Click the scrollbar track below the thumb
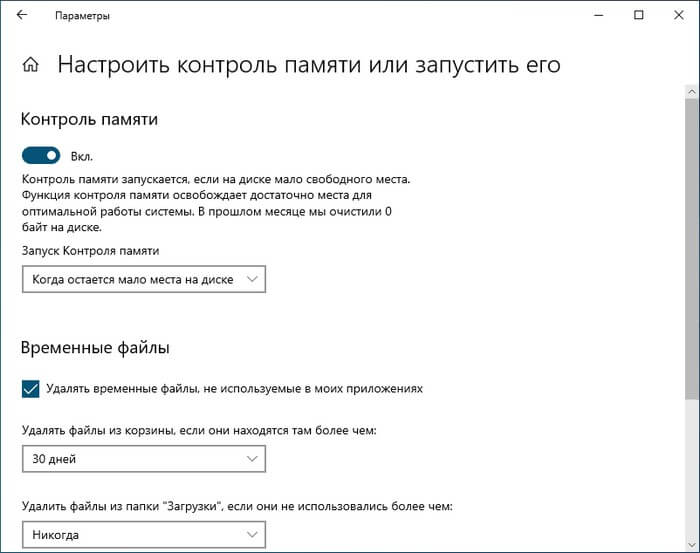The height and width of the screenshot is (553, 700). pos(691,470)
